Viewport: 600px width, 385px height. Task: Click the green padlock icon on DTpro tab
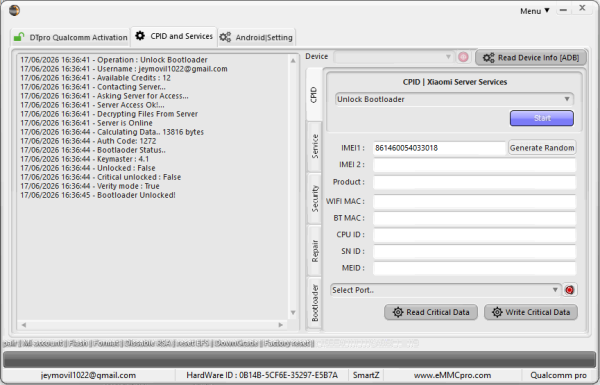coord(19,37)
